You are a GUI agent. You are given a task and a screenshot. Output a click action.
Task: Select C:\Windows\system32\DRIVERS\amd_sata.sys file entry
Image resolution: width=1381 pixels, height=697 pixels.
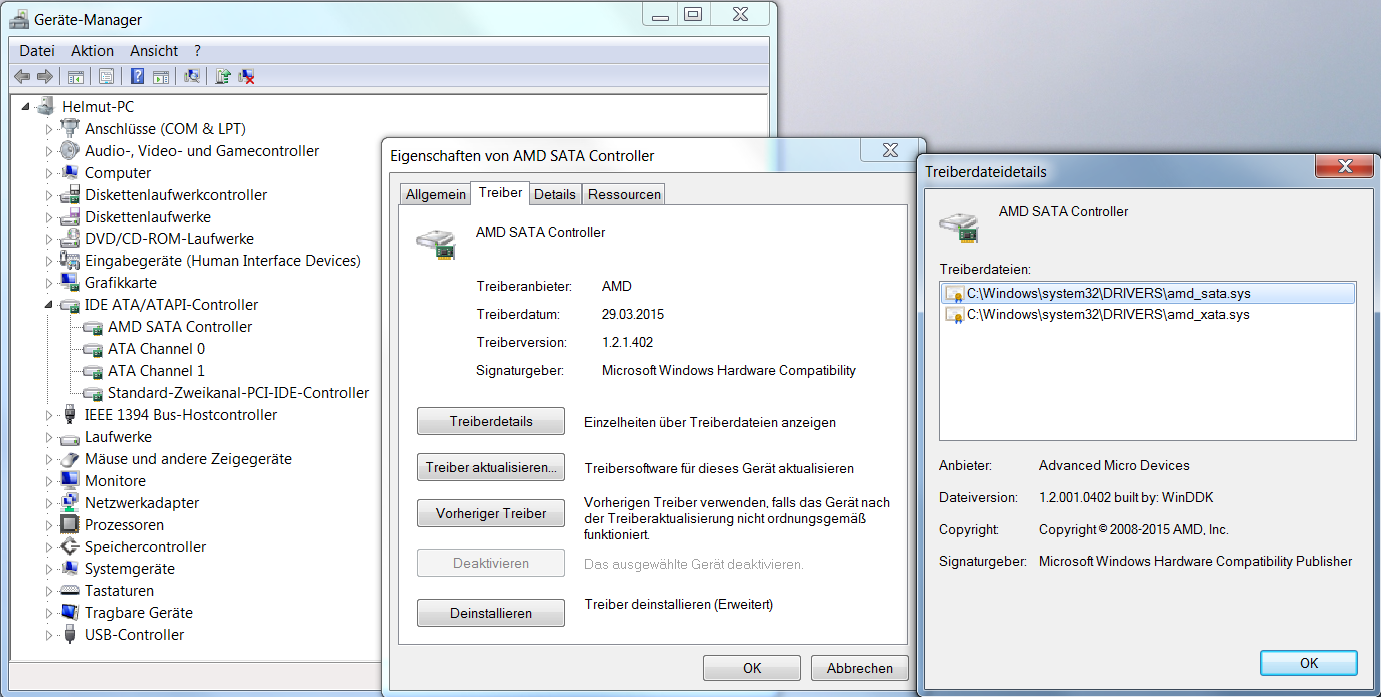click(1147, 294)
